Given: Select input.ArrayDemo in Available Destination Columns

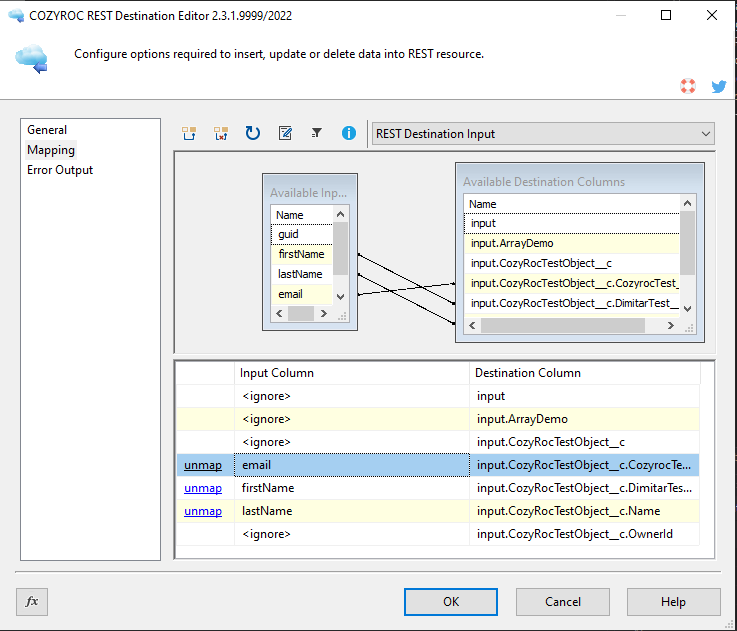Looking at the screenshot, I should [x=512, y=243].
